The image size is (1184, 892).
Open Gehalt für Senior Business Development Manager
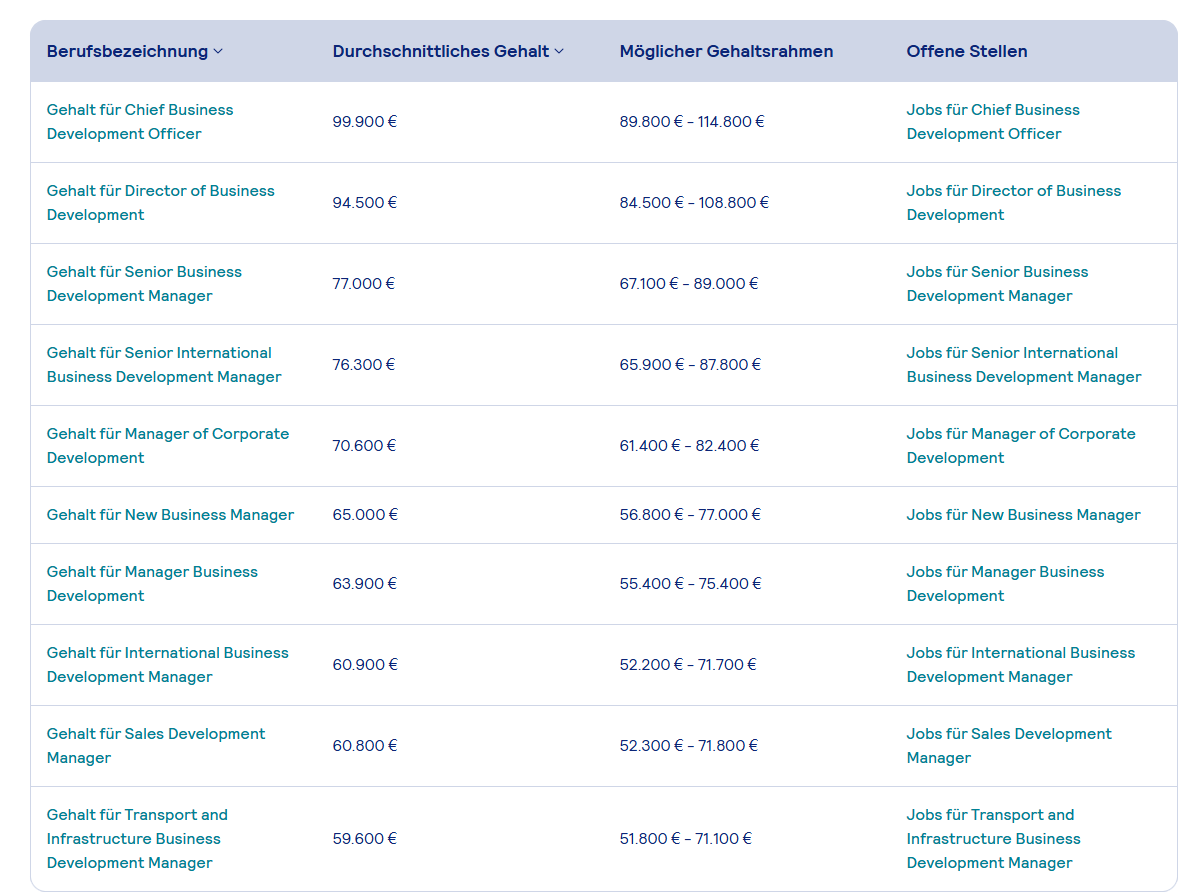coord(144,283)
